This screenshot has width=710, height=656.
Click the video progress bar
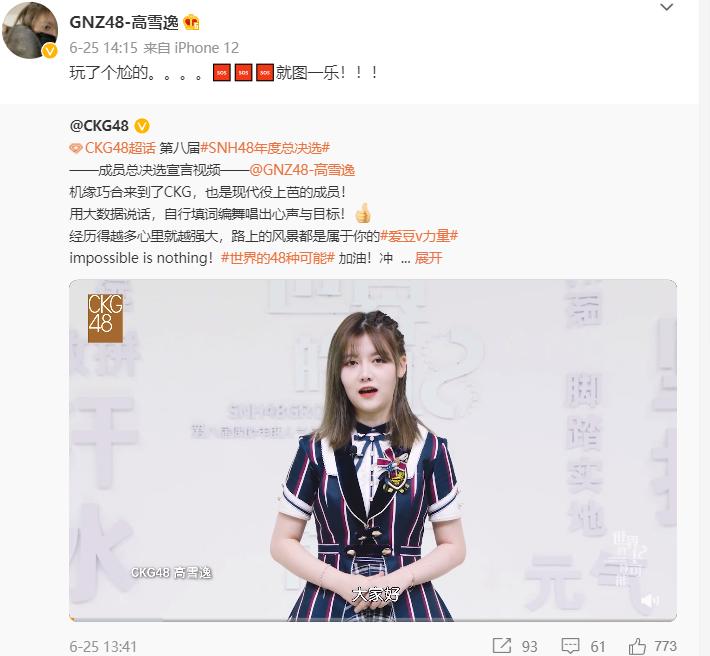[373, 619]
